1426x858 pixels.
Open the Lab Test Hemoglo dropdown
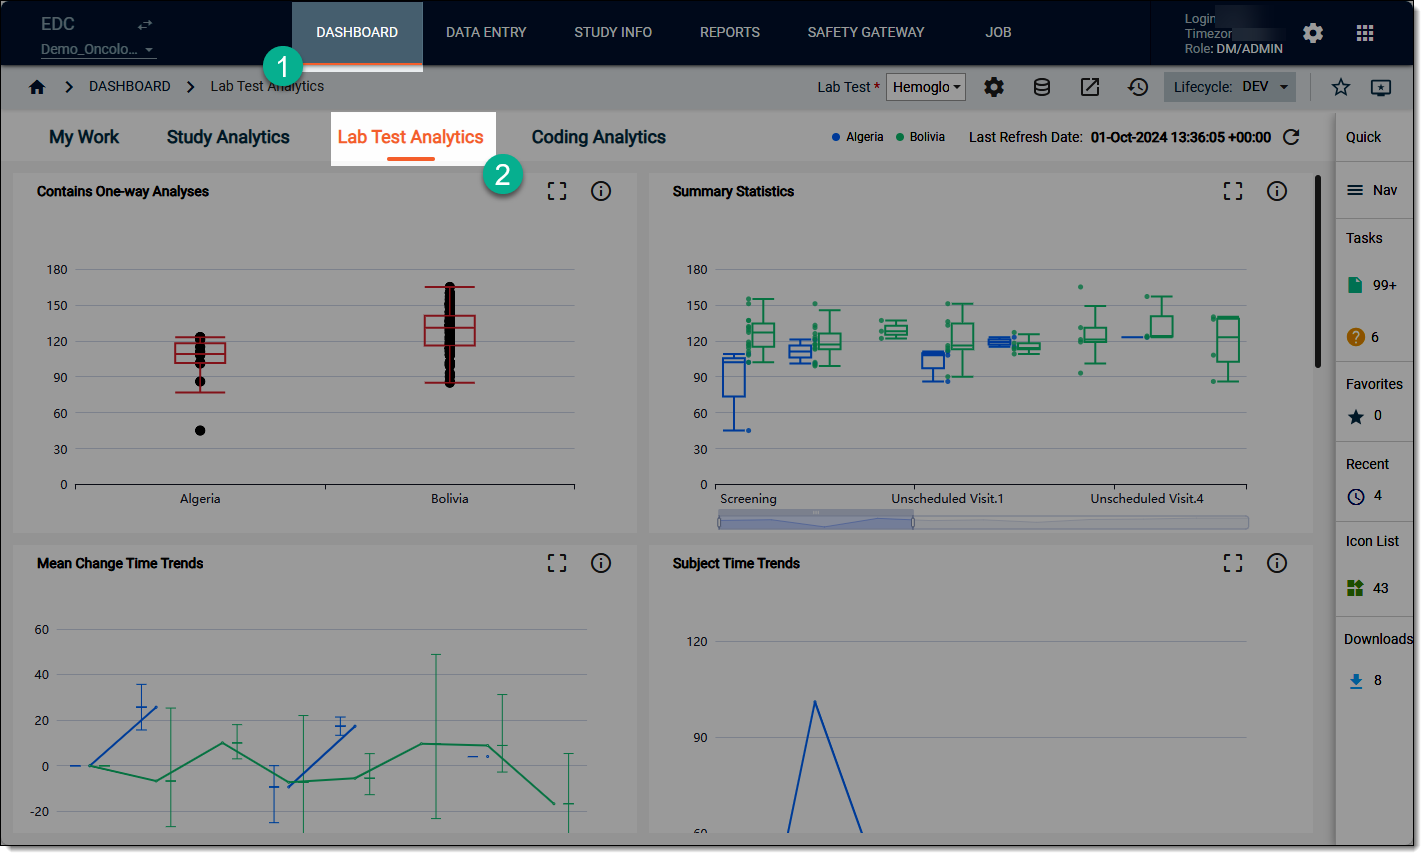(x=926, y=87)
